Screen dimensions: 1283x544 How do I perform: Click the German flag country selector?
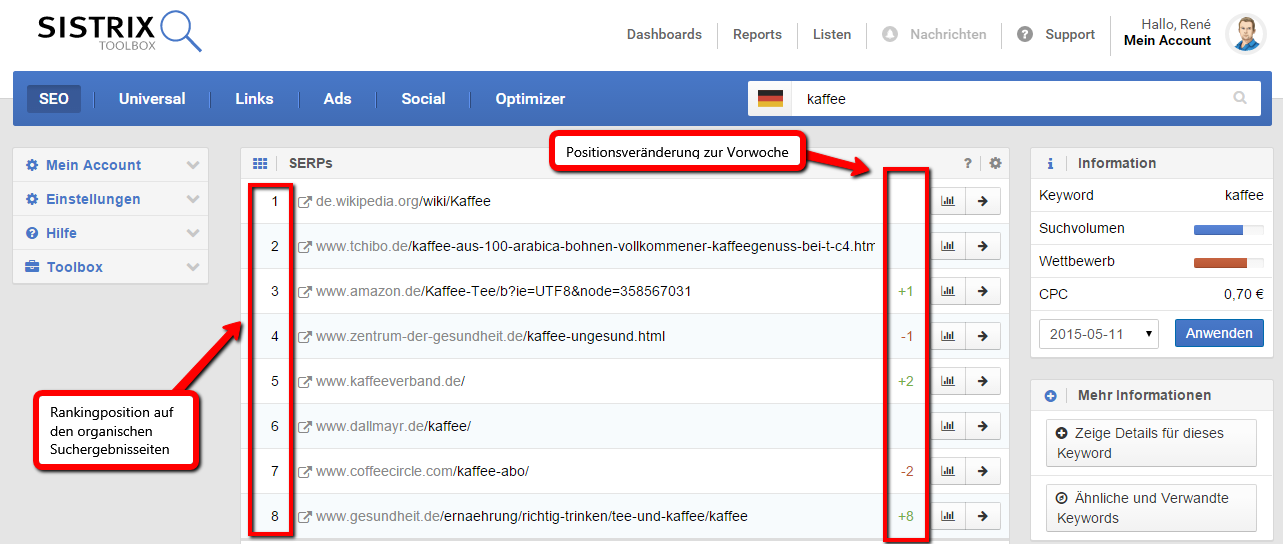pos(770,99)
